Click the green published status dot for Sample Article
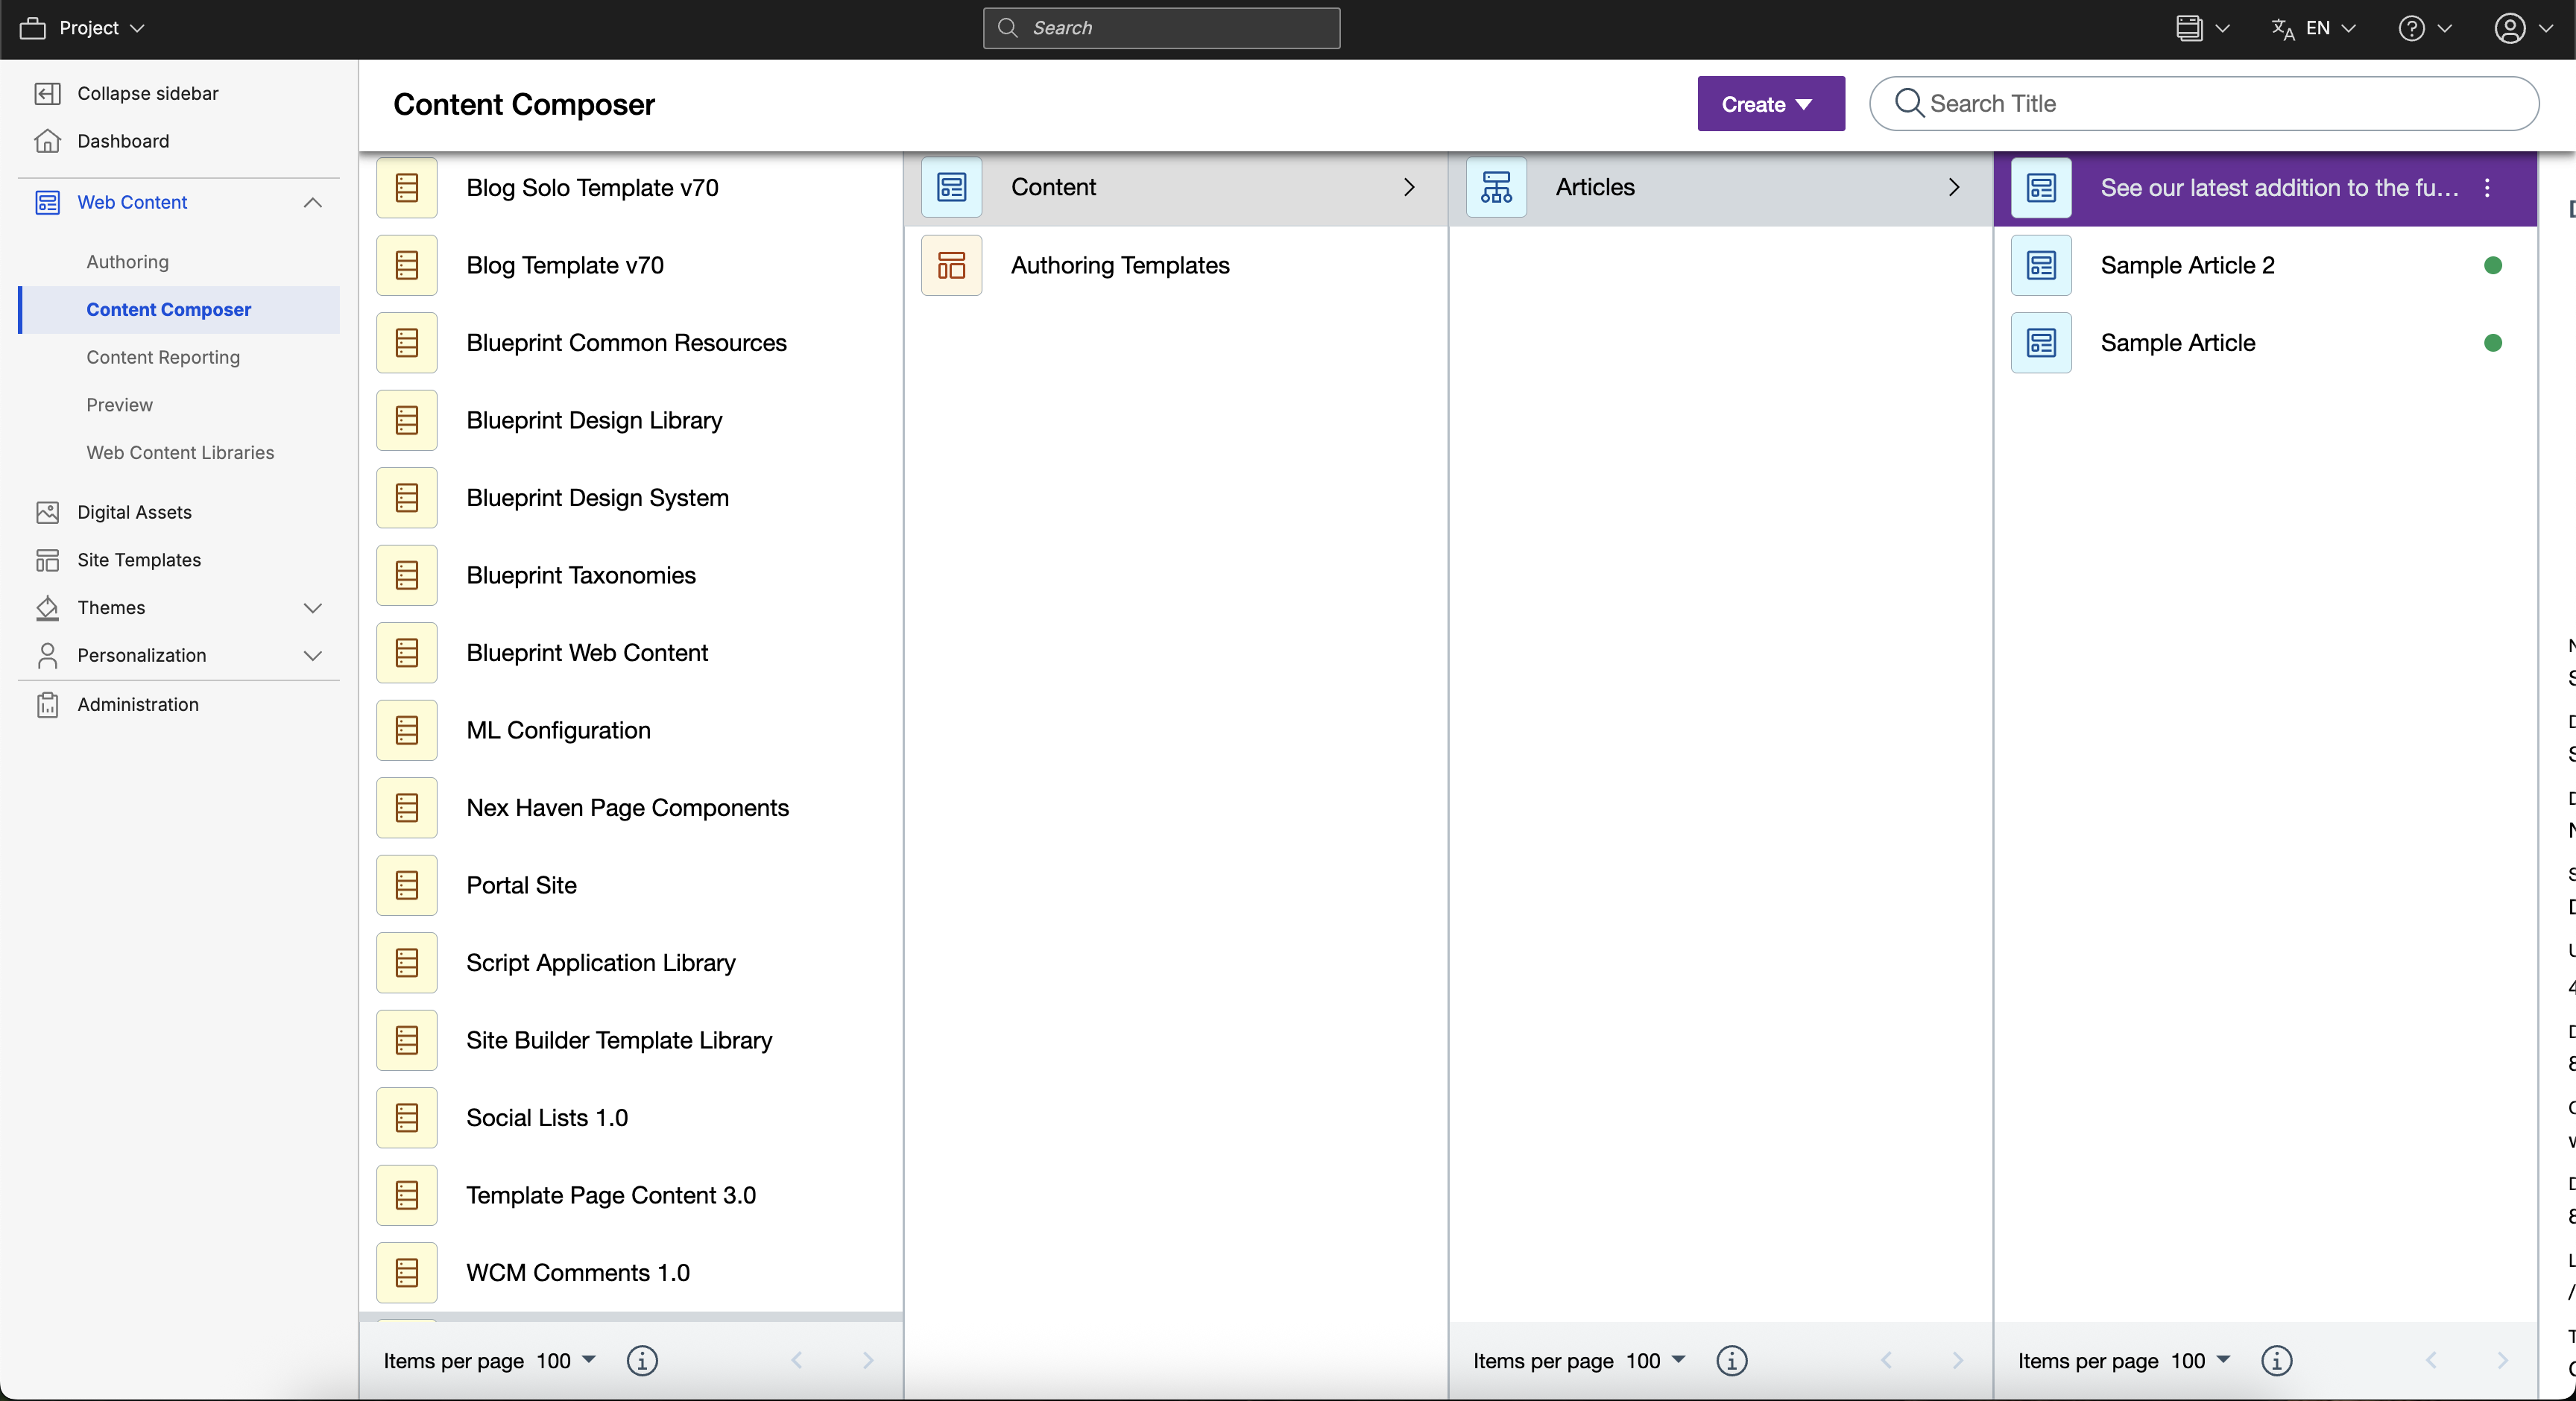2576x1401 pixels. (2493, 343)
